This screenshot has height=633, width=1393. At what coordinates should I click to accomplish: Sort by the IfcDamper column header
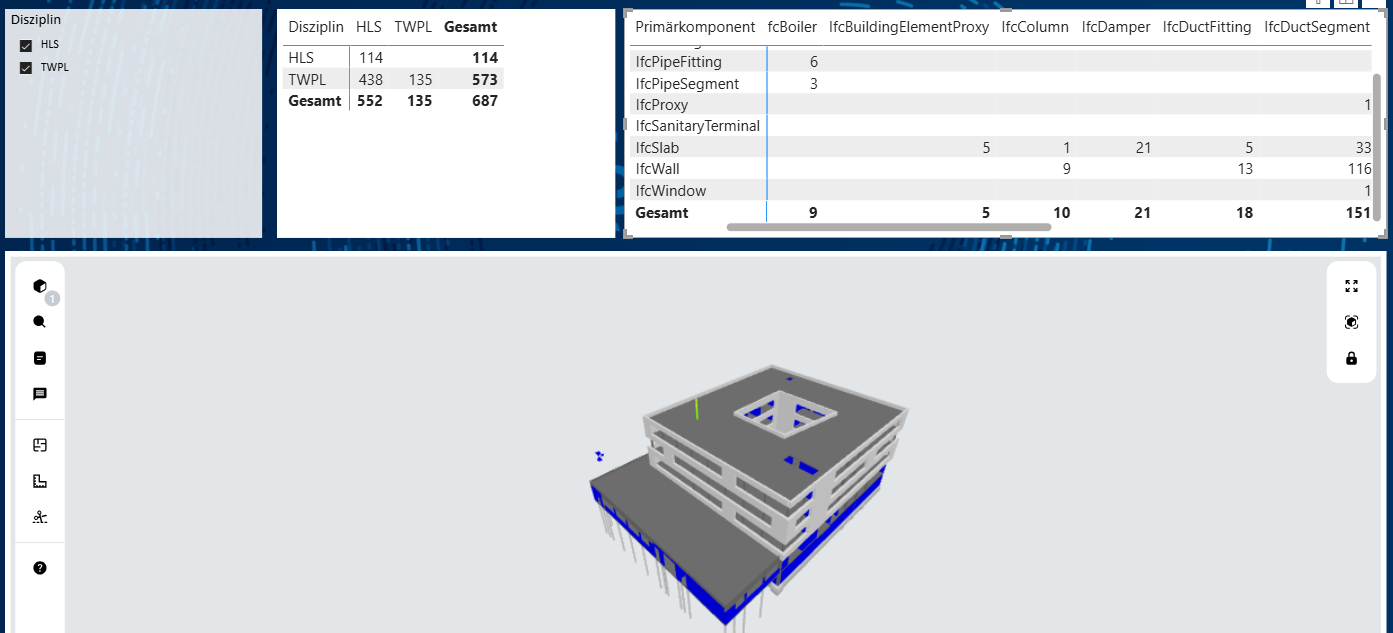coord(1116,27)
